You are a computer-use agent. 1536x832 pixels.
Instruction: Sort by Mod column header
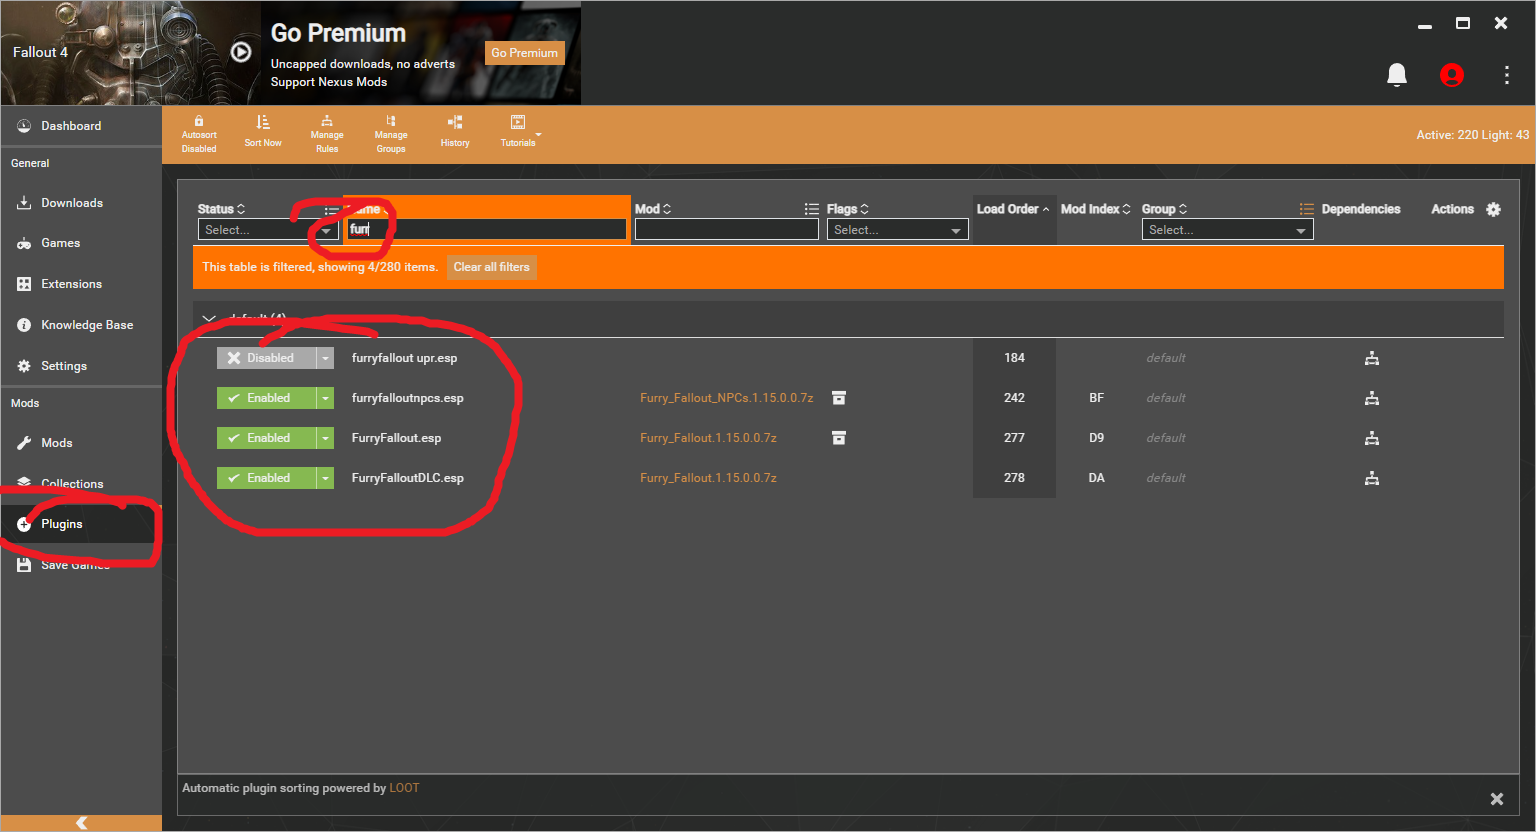[x=653, y=209]
